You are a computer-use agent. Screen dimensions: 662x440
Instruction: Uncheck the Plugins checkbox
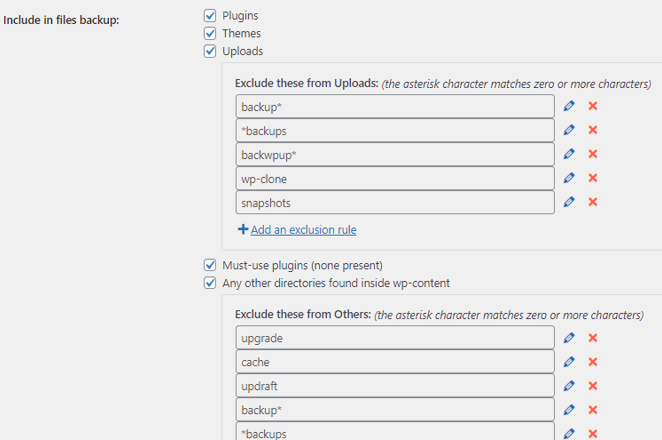[210, 16]
